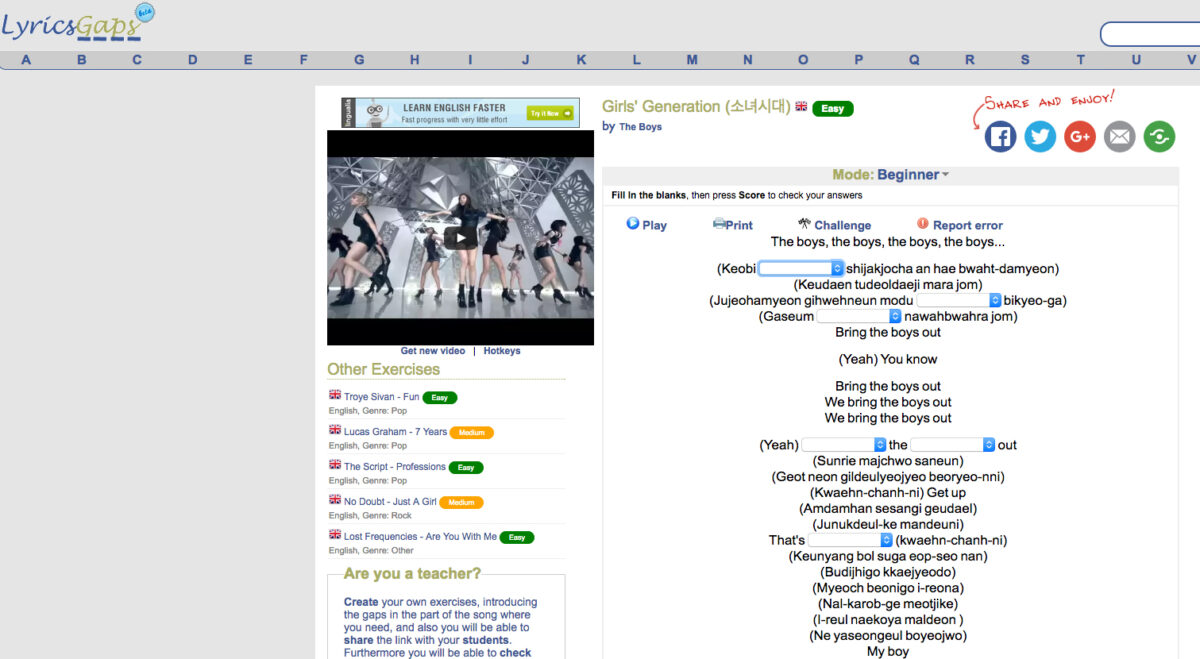Click the Get new video link
Screen dimensions: 1200x659
tap(432, 351)
